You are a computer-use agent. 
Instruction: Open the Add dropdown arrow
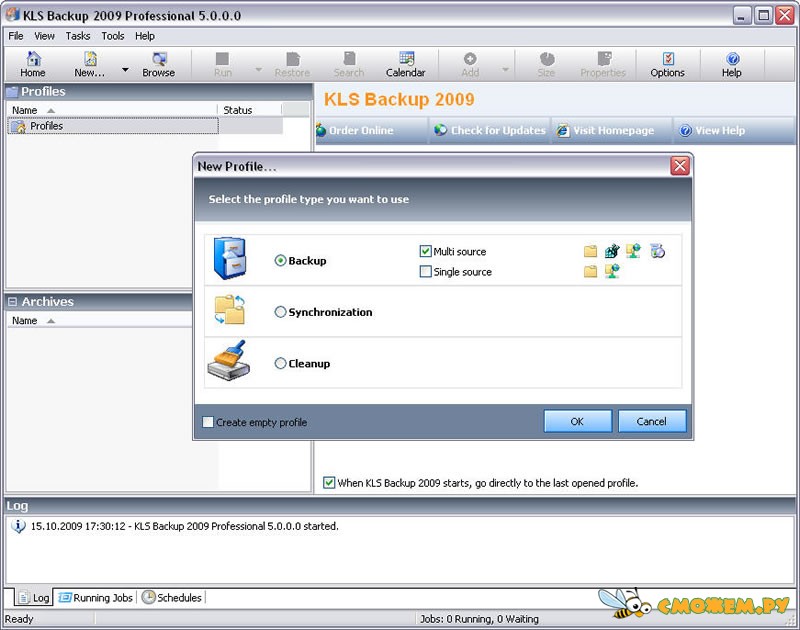pyautogui.click(x=505, y=70)
